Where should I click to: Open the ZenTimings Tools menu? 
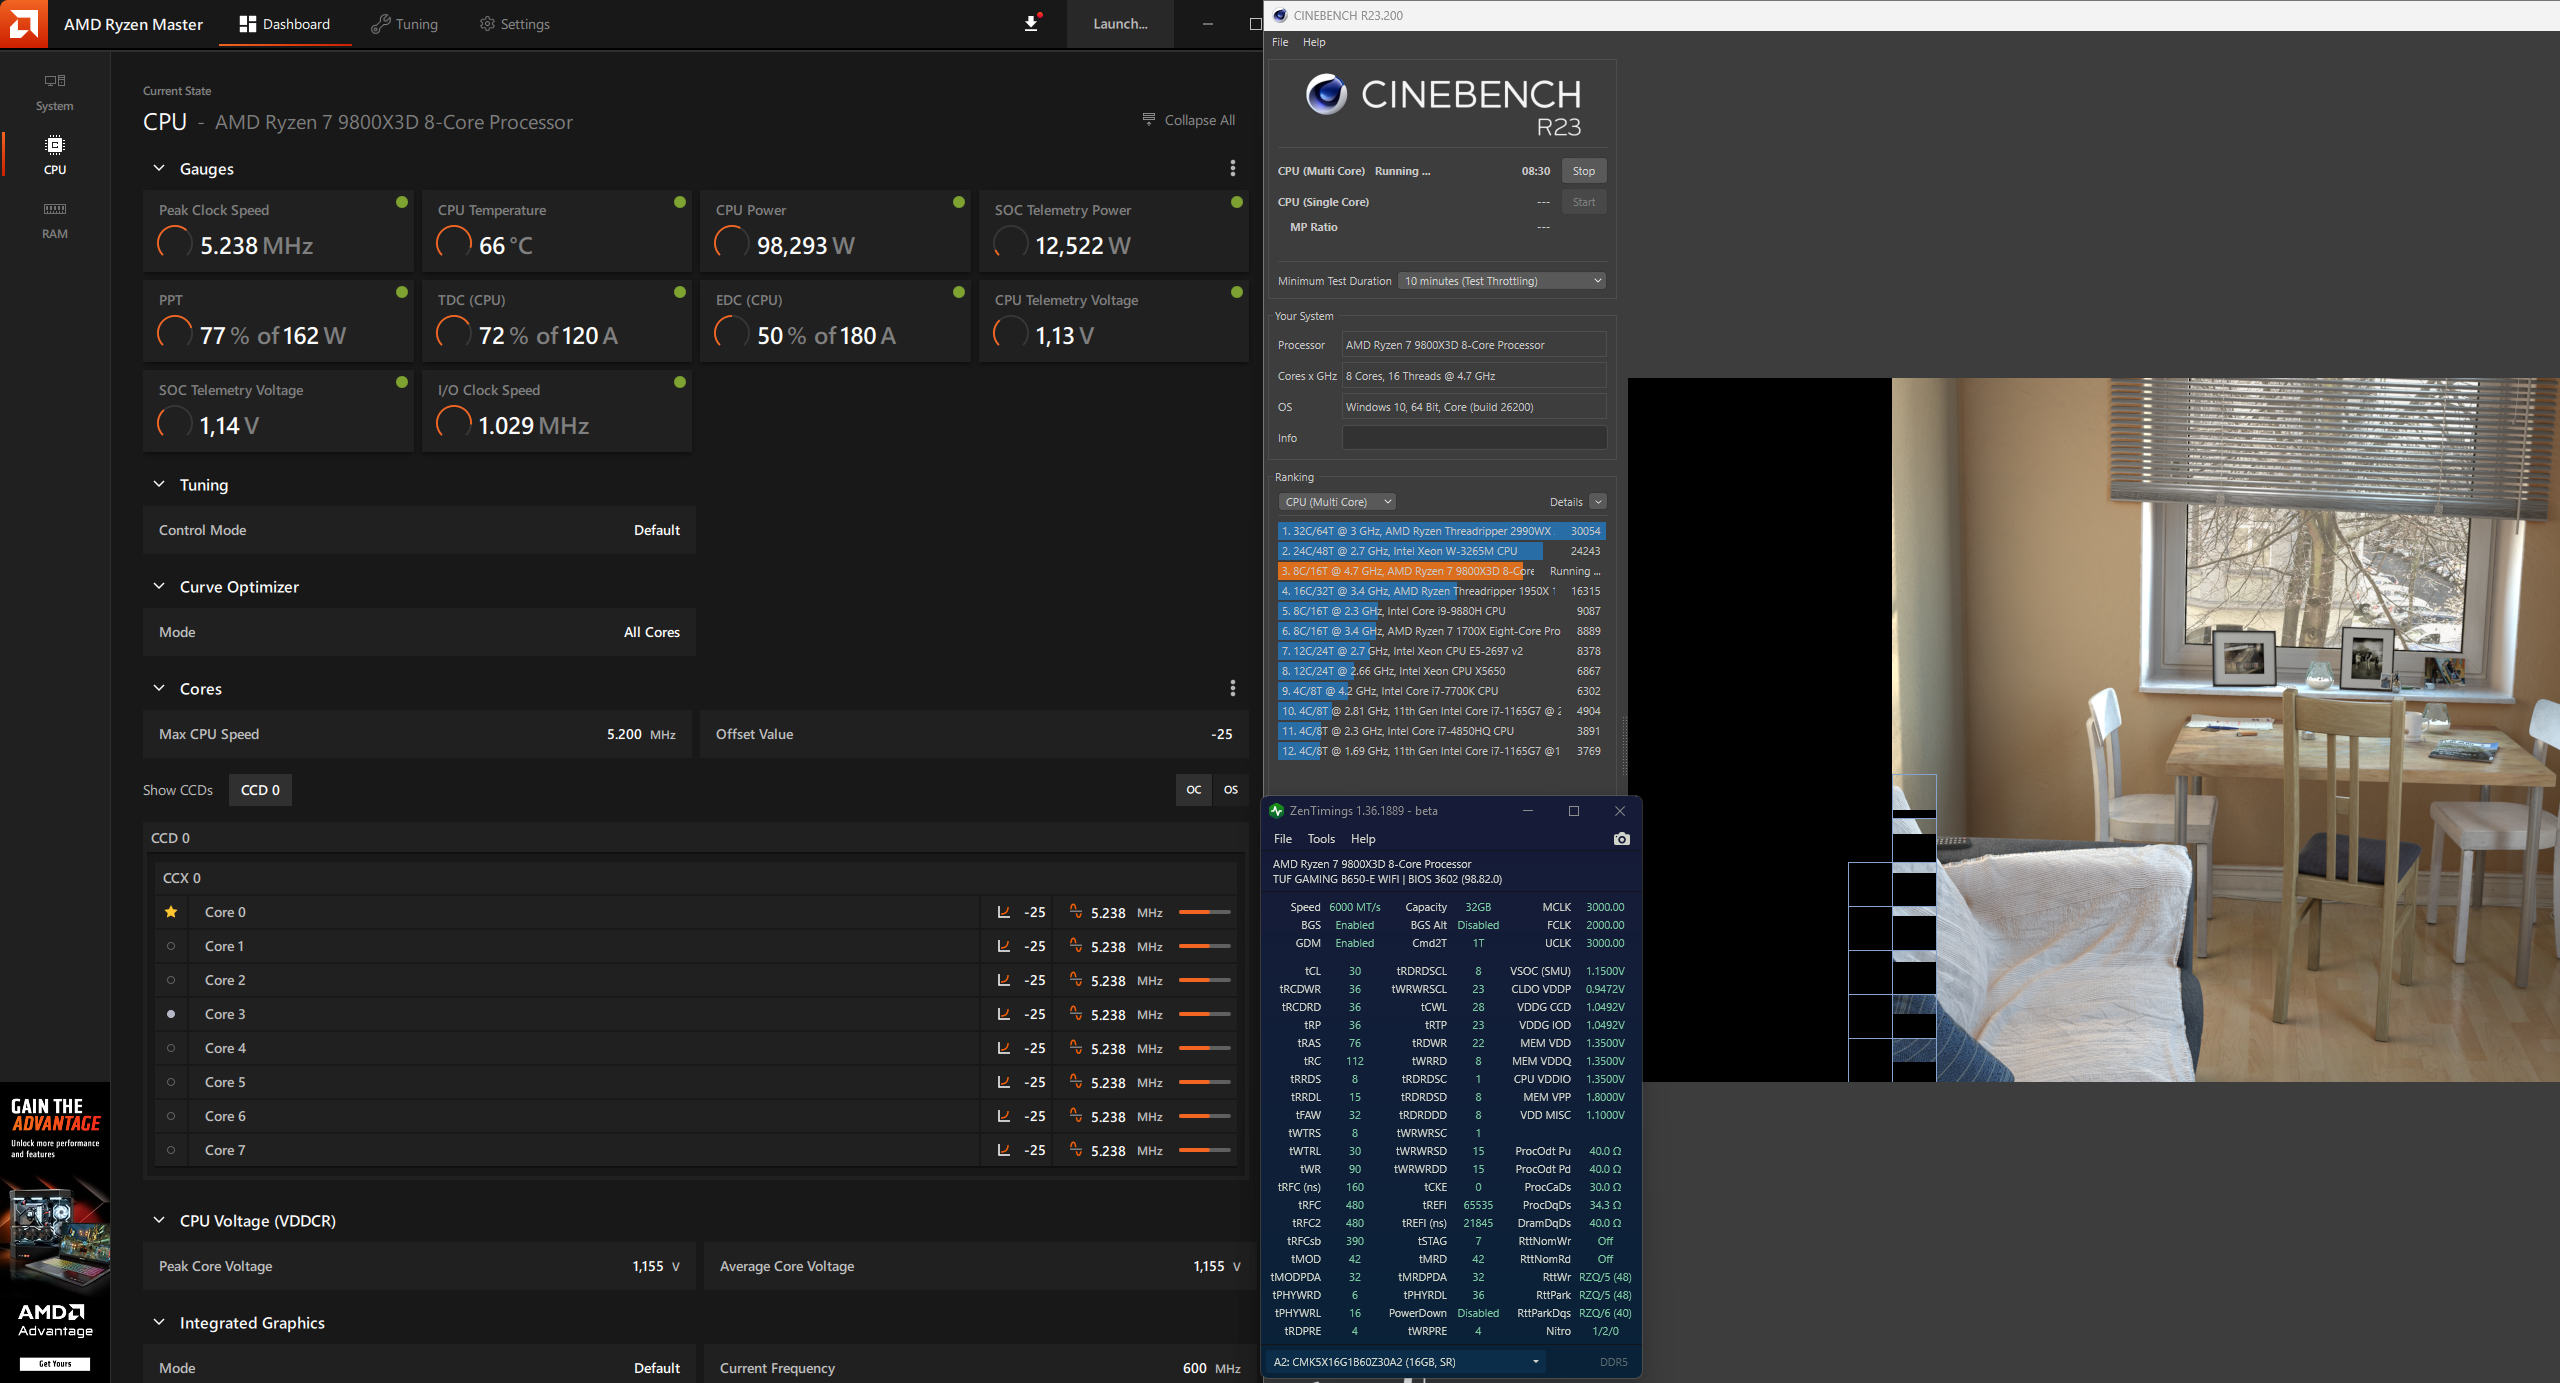tap(1320, 839)
